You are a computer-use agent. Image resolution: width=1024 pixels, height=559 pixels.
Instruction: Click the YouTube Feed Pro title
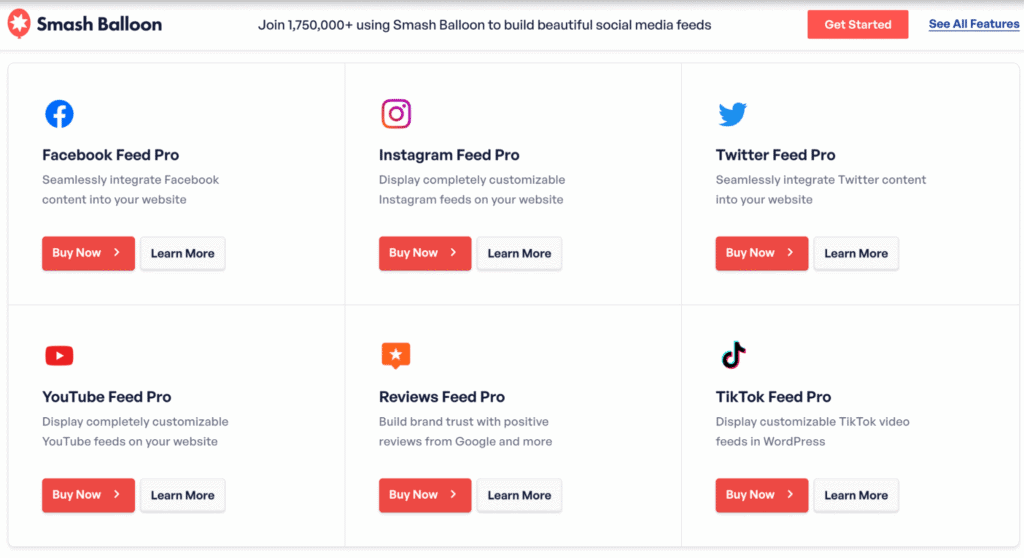[x=107, y=397]
